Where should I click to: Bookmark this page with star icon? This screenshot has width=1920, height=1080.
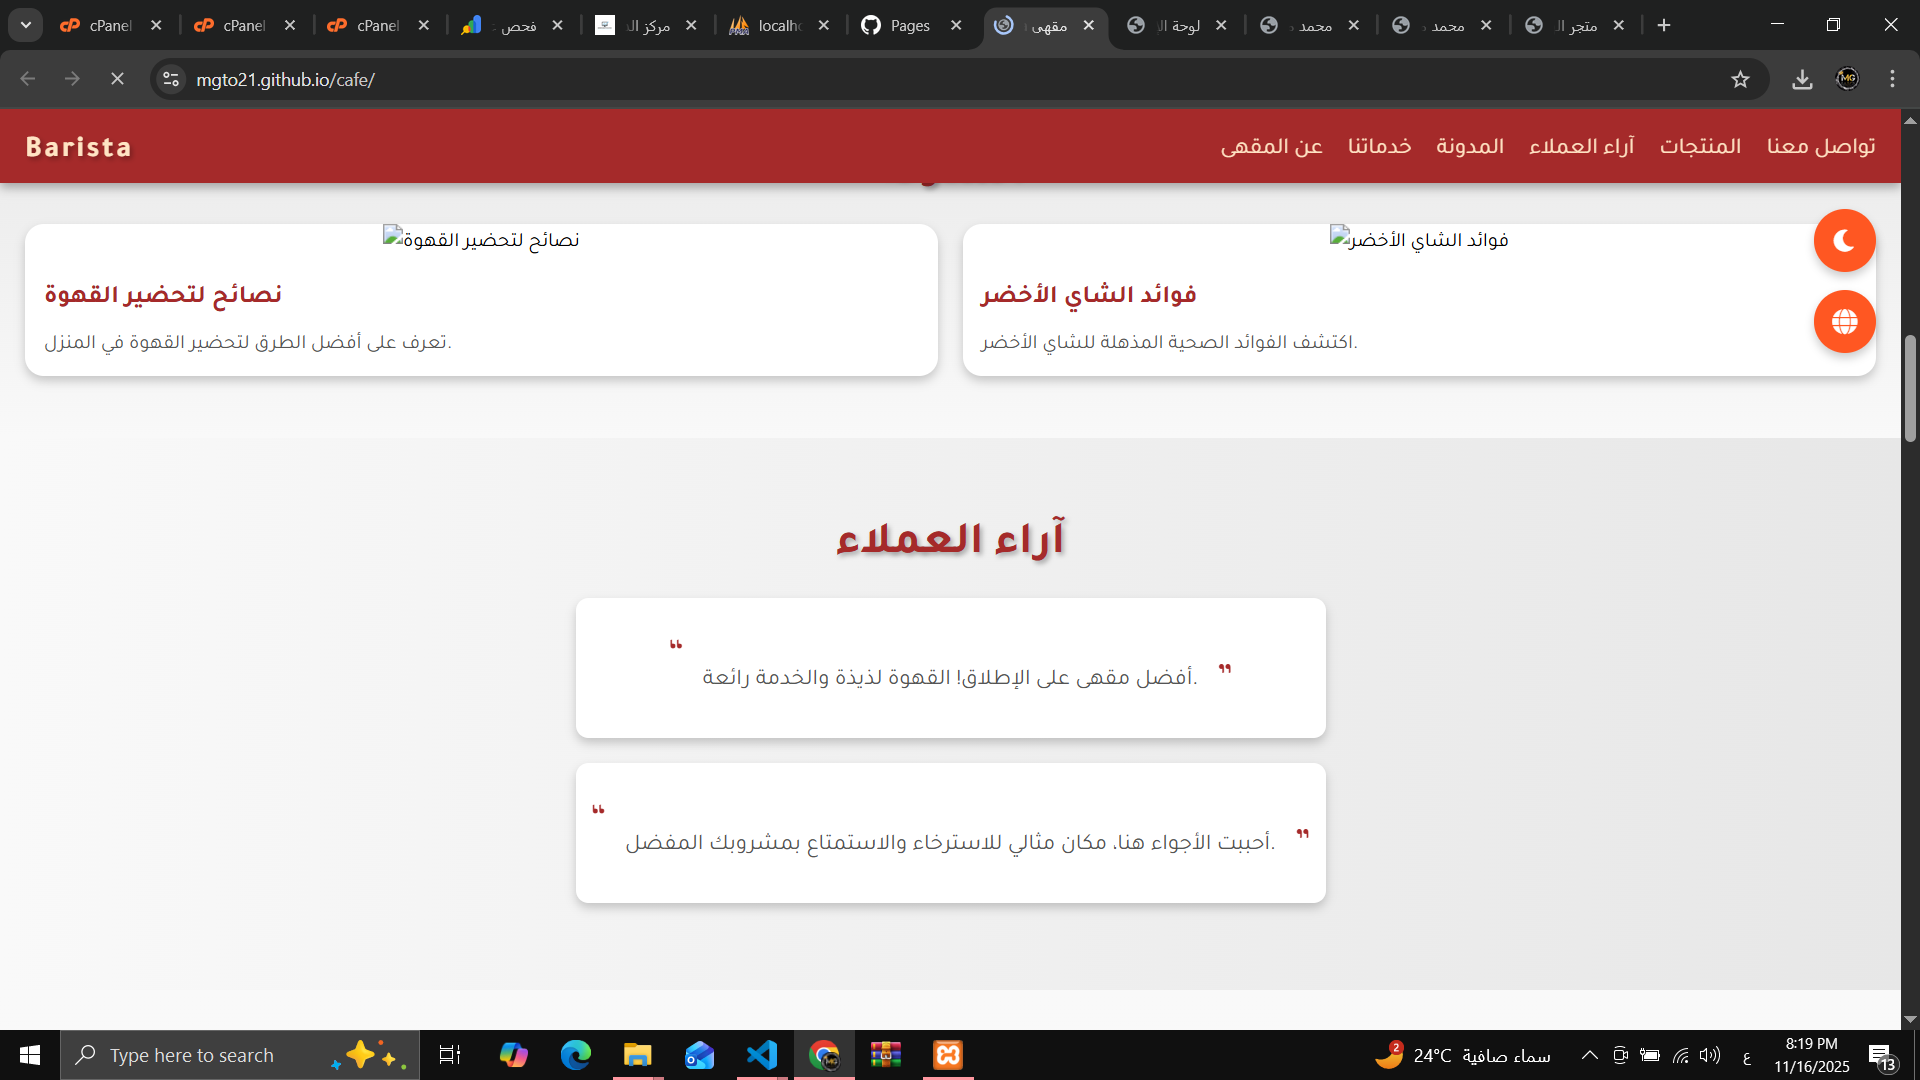tap(1740, 80)
